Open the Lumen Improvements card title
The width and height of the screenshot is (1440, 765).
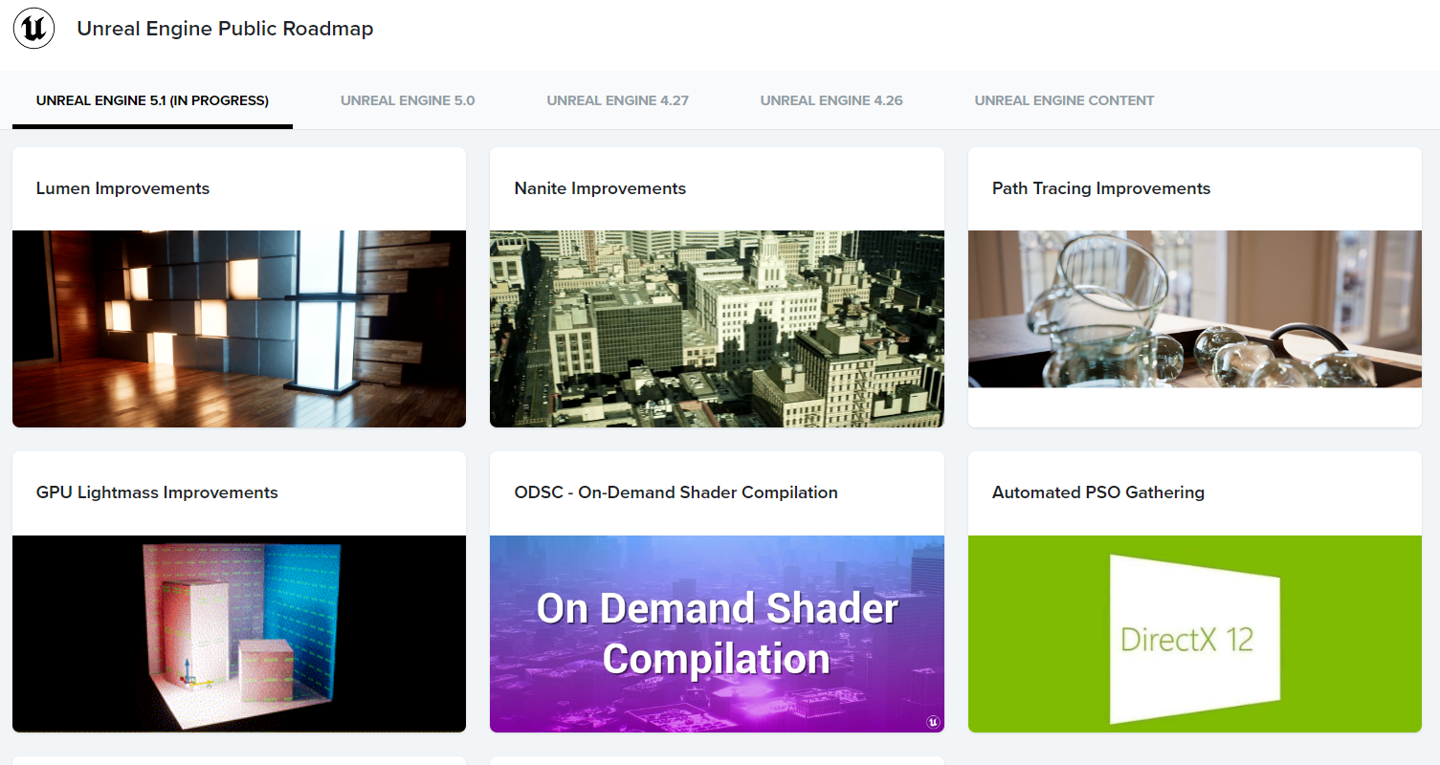click(123, 188)
